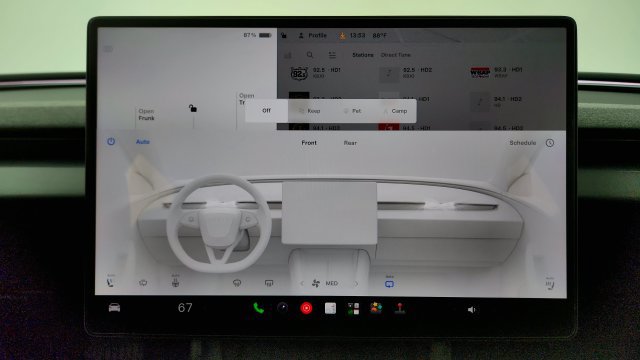Tap the blue Auto-labeled air icon
The width and height of the screenshot is (640, 360).
pyautogui.click(x=389, y=282)
